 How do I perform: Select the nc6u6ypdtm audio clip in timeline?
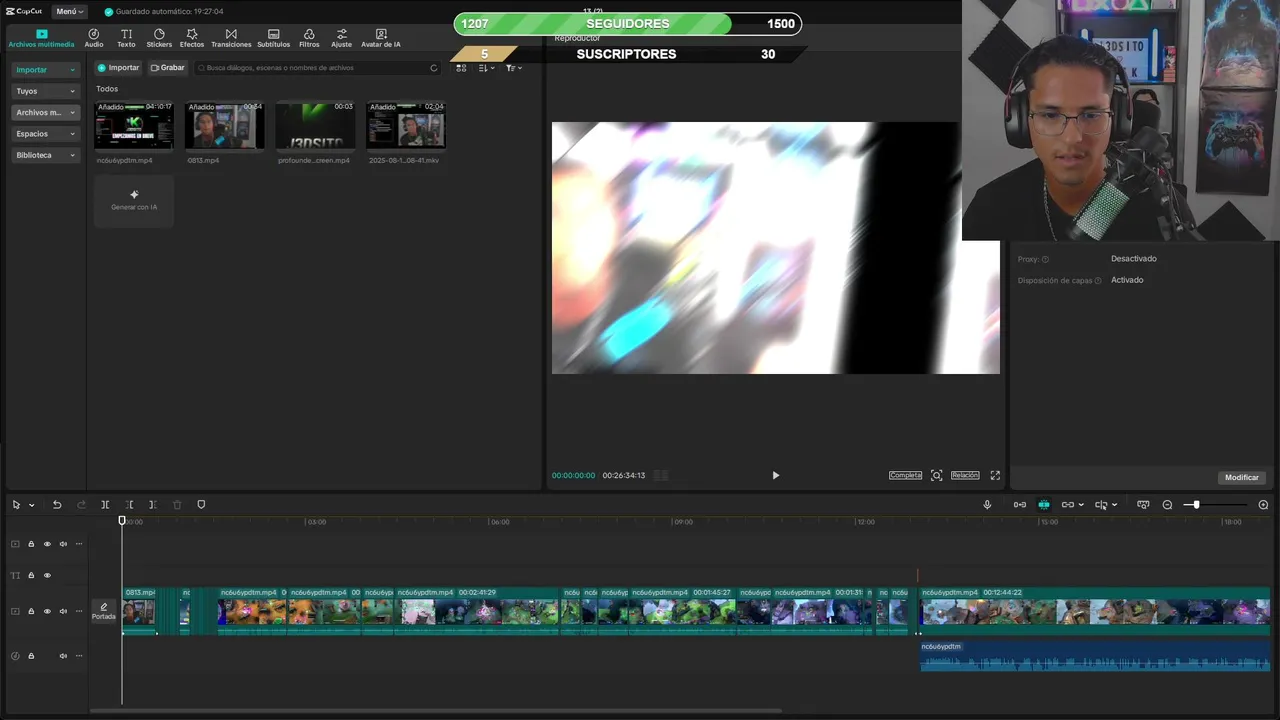point(1095,656)
